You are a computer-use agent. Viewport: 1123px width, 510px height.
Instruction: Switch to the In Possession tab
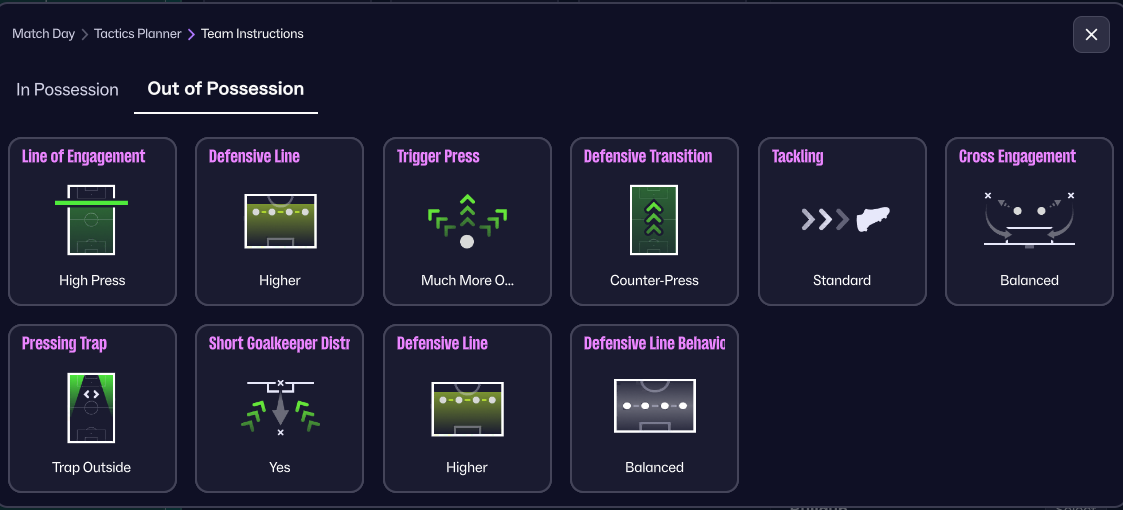coord(67,90)
